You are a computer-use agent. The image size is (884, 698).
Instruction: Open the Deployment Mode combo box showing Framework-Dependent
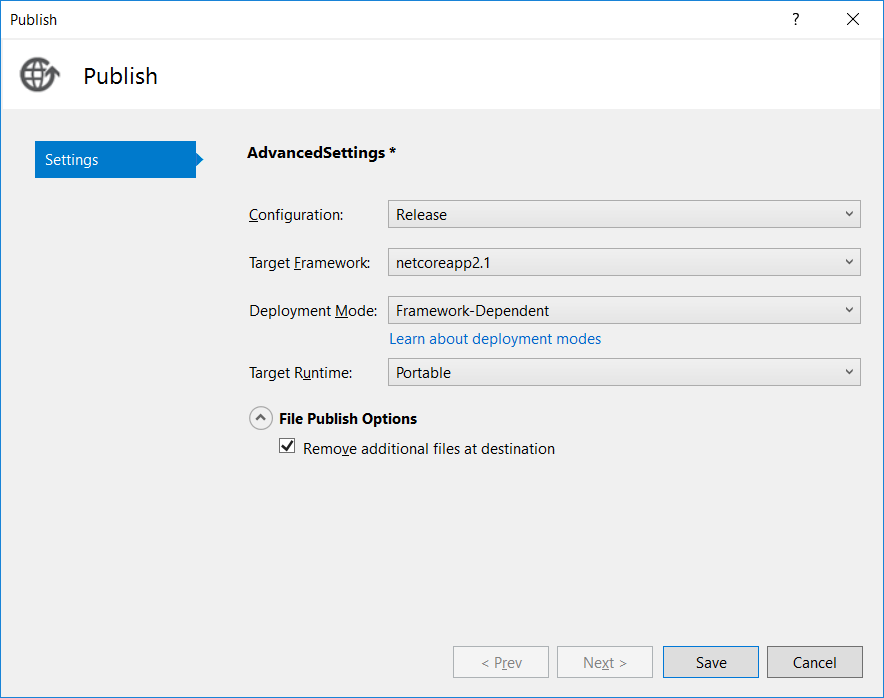pyautogui.click(x=624, y=310)
